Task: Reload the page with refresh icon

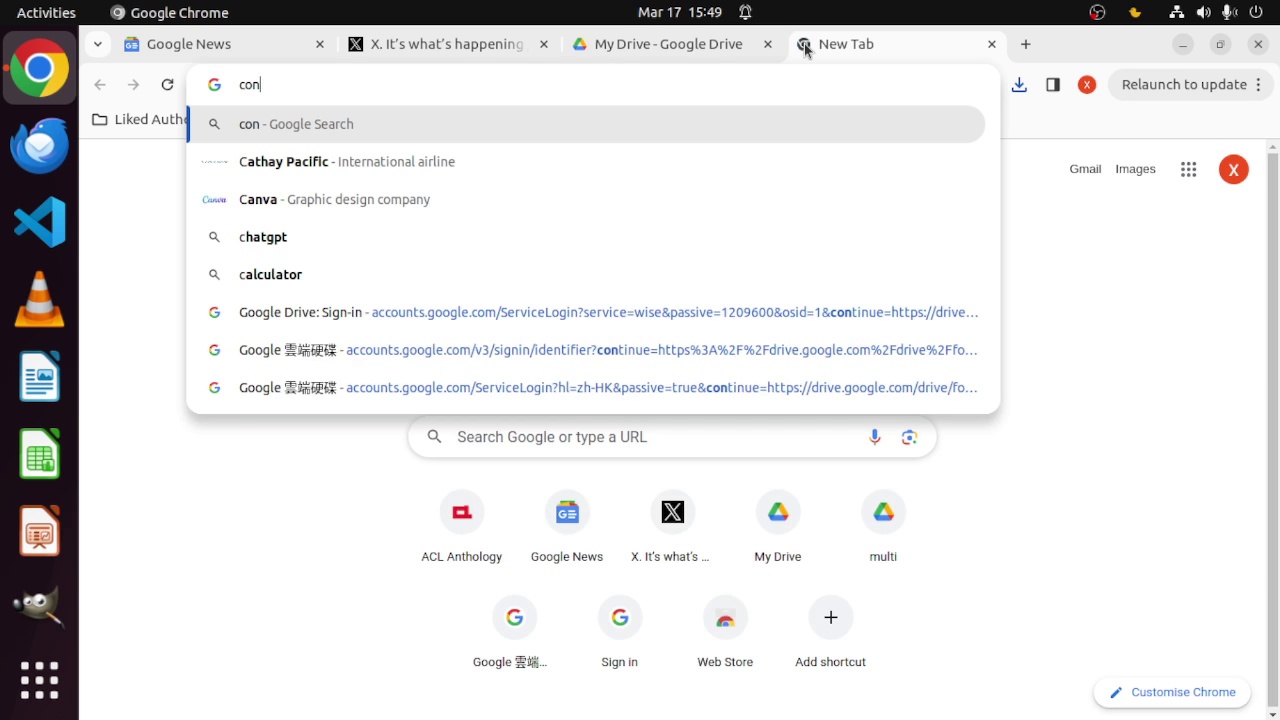Action: click(167, 85)
